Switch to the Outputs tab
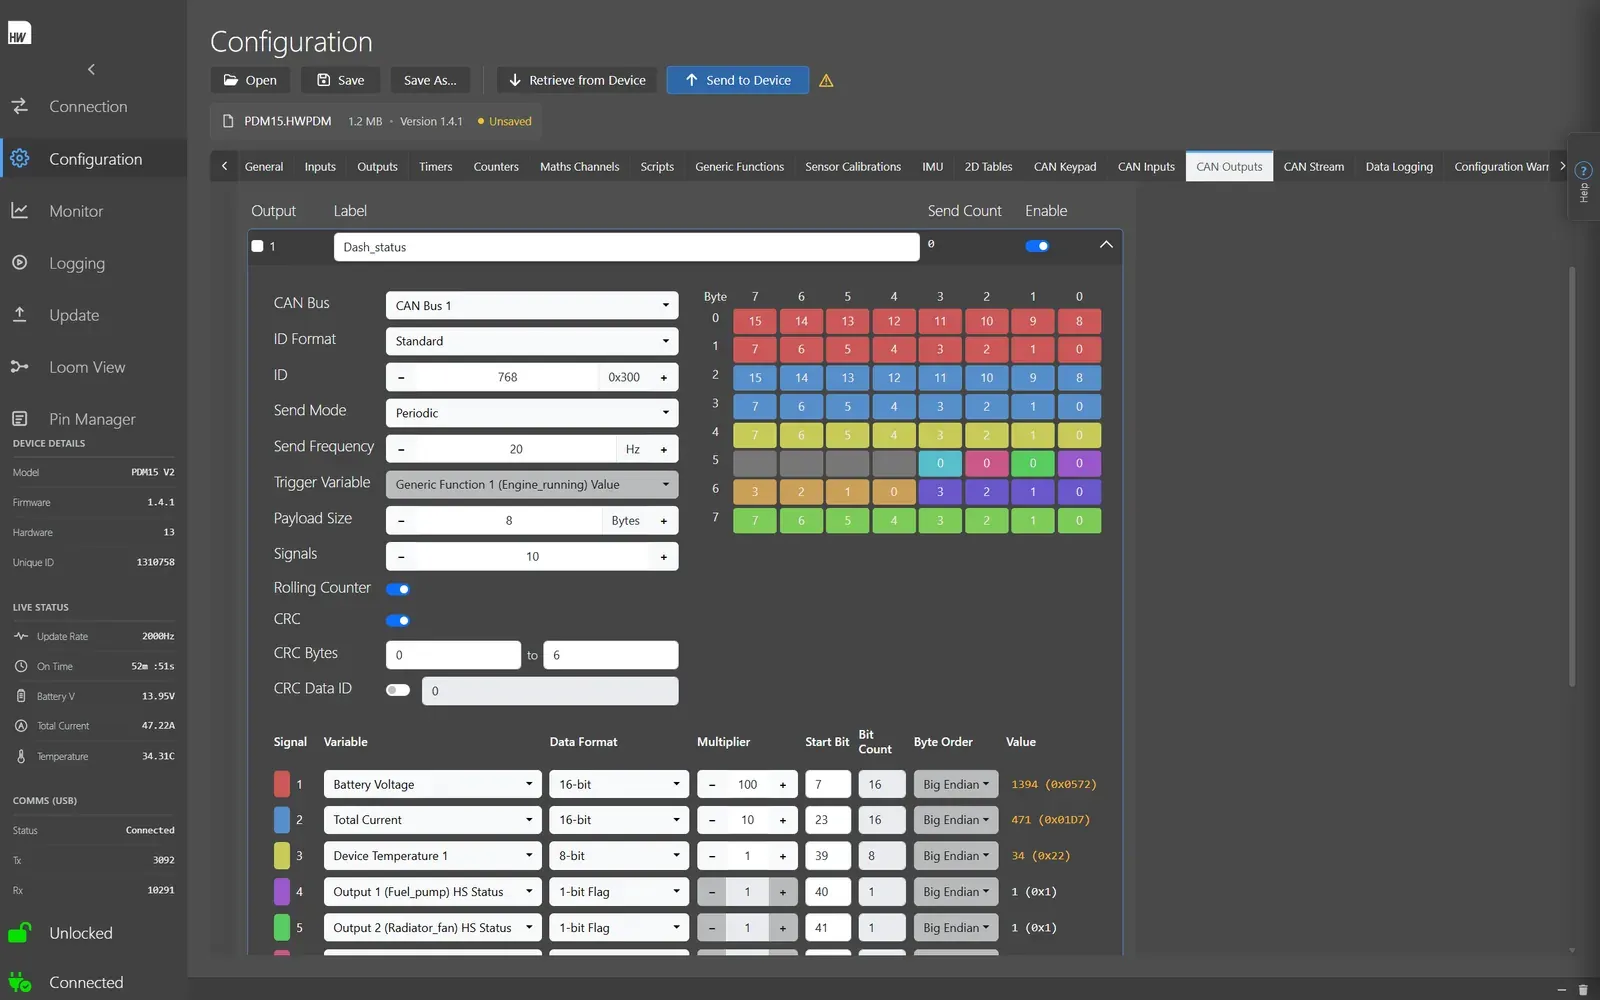This screenshot has height=1000, width=1600. coord(377,167)
